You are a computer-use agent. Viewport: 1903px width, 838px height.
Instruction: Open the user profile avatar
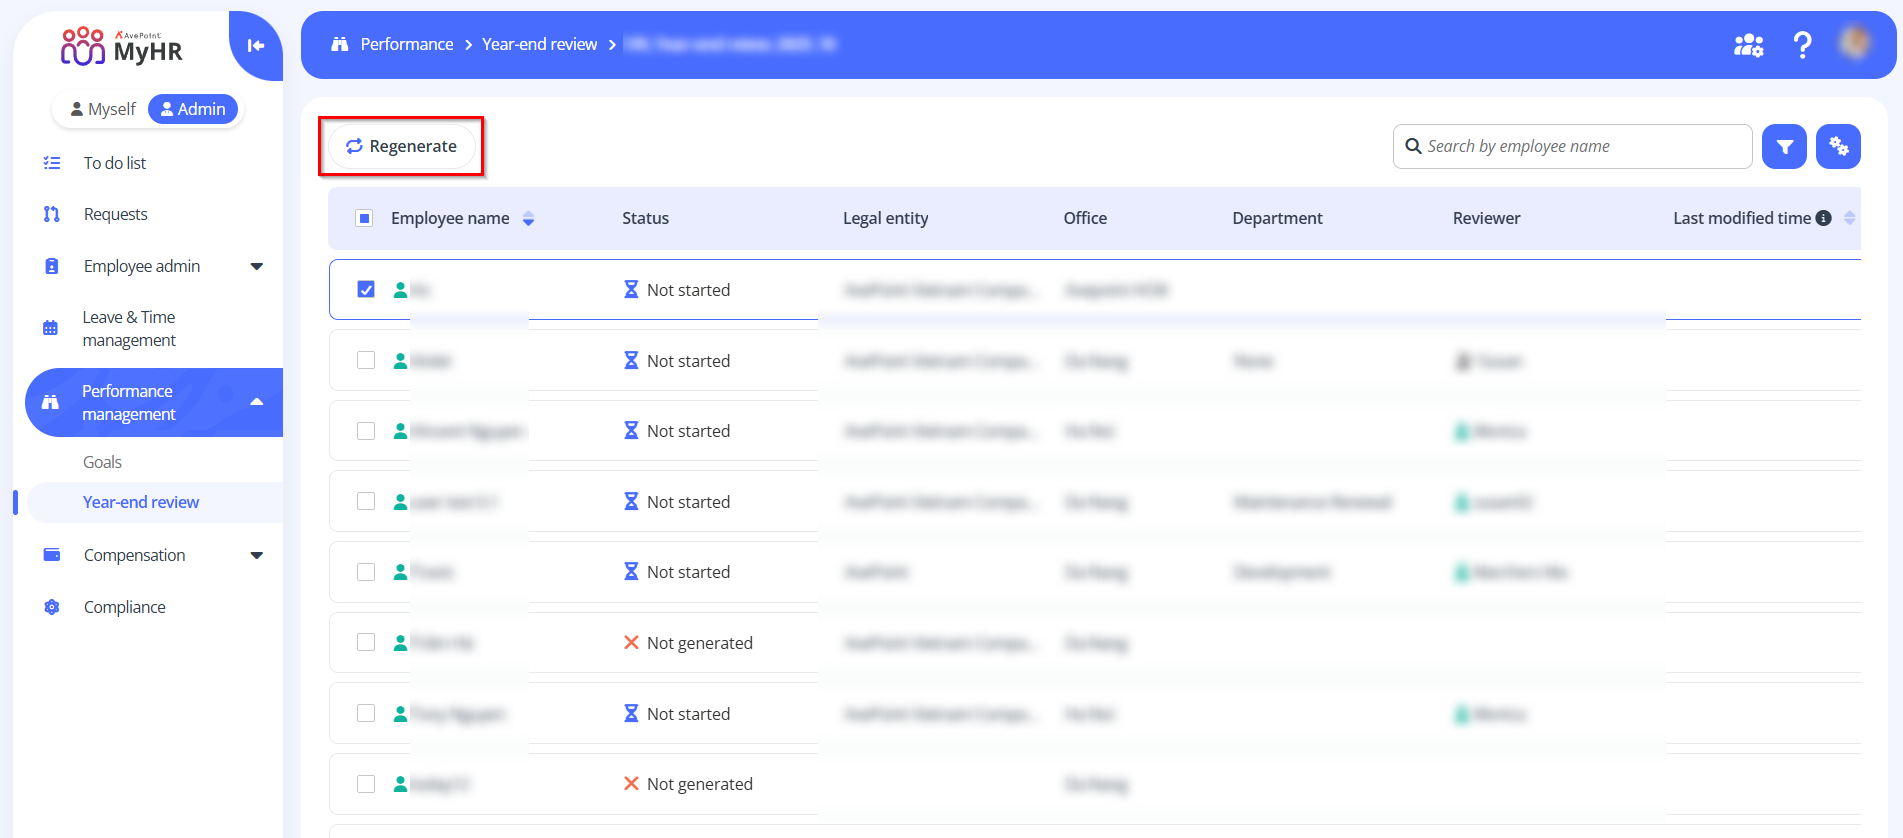(1855, 43)
